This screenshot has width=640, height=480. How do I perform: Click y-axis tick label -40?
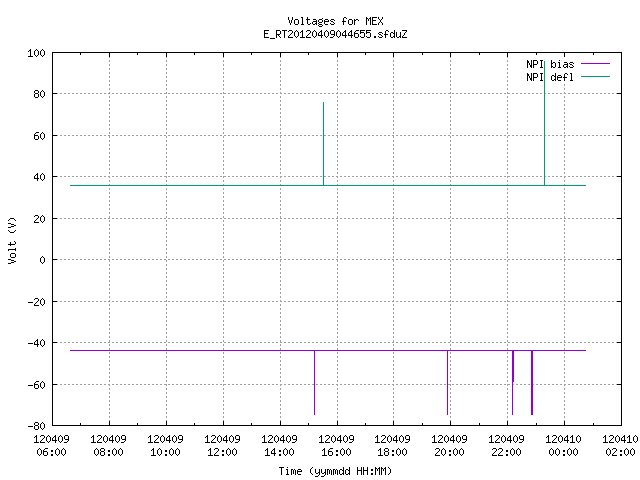click(x=36, y=343)
